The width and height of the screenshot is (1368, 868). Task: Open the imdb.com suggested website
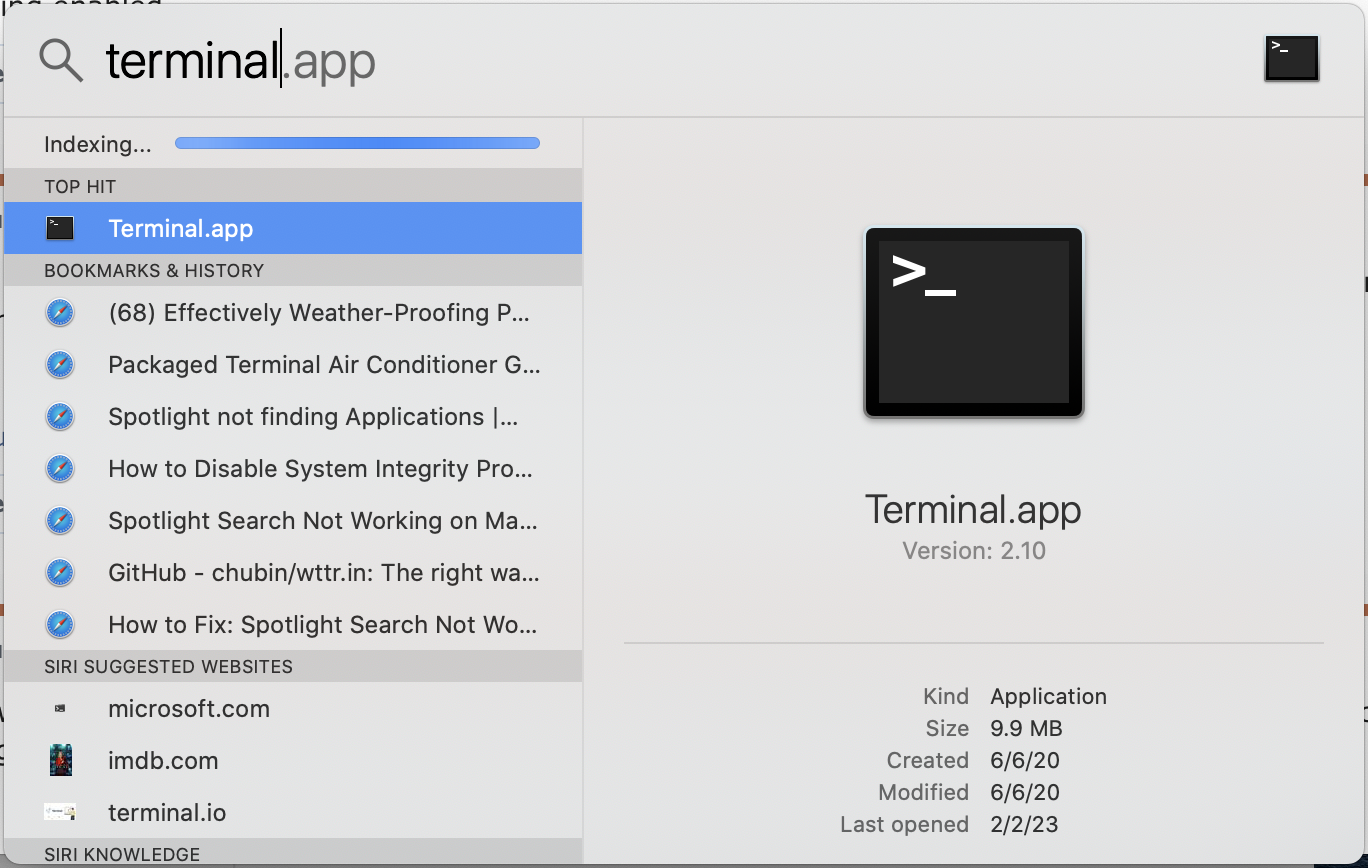click(293, 761)
